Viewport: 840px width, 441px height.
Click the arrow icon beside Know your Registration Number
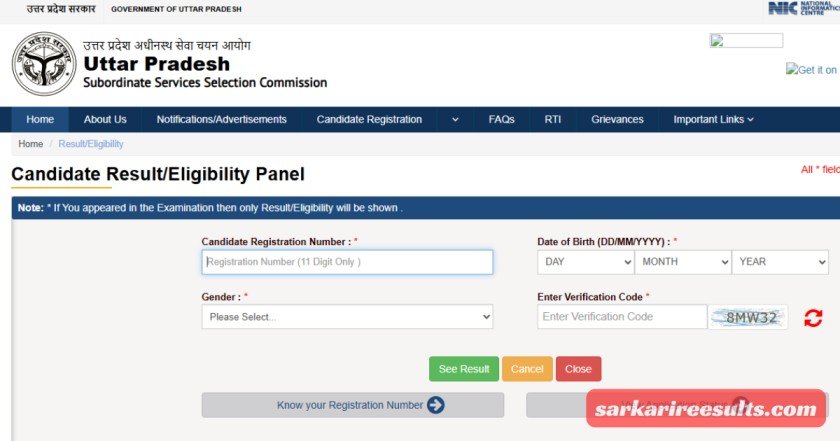pos(435,405)
